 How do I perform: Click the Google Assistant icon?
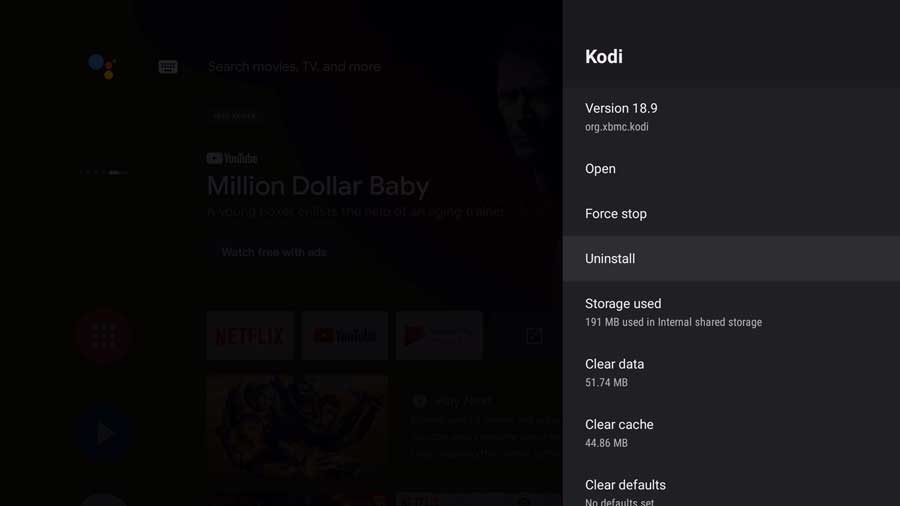pos(103,66)
